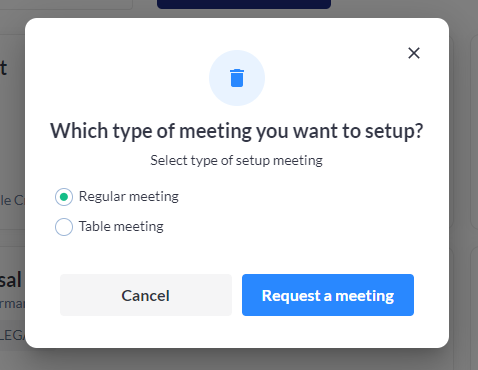Click the blue trash can icon
This screenshot has width=478, height=370.
tap(237, 78)
